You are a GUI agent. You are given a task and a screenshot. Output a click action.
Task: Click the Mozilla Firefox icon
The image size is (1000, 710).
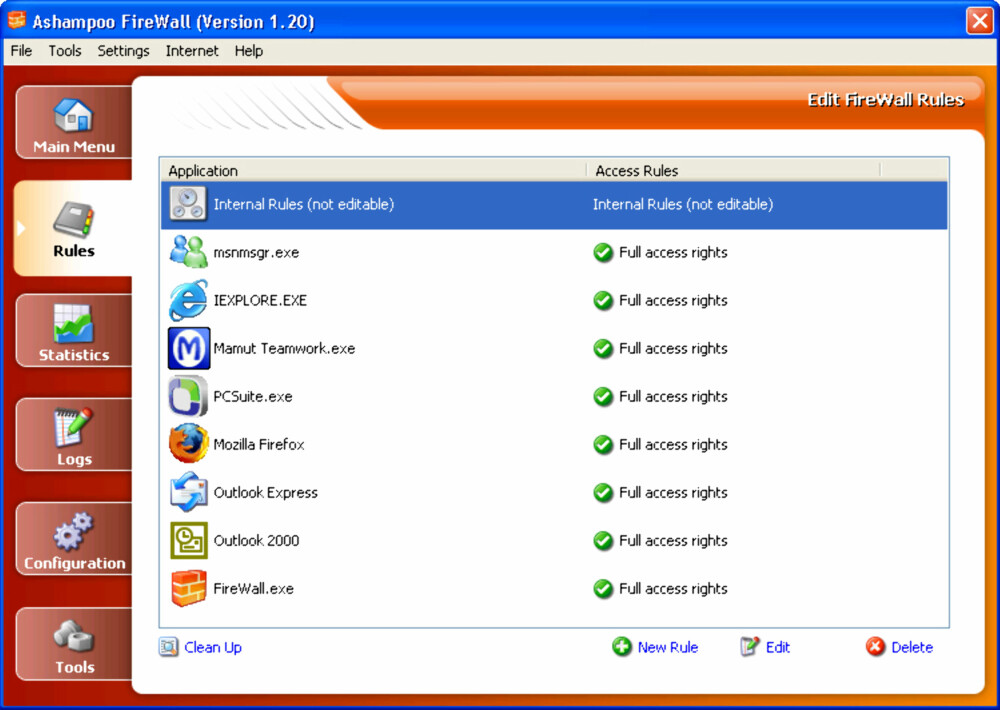tap(189, 444)
